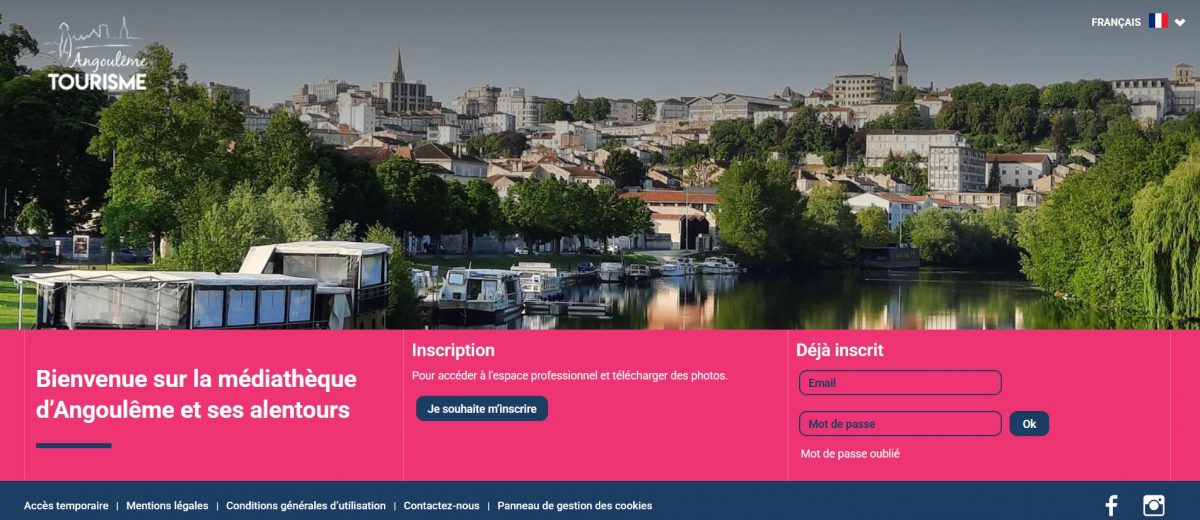Submit login with the Ok button
1200x520 pixels.
pos(1029,424)
